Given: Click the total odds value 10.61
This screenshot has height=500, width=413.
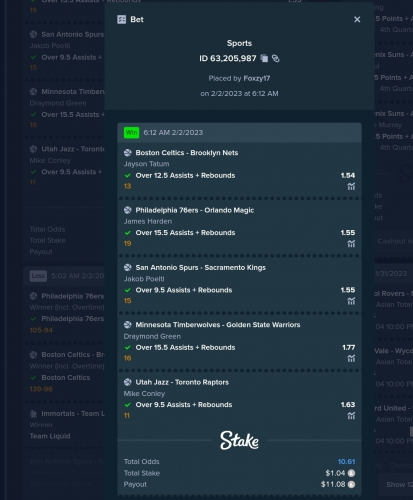Looking at the screenshot, I should tap(346, 462).
